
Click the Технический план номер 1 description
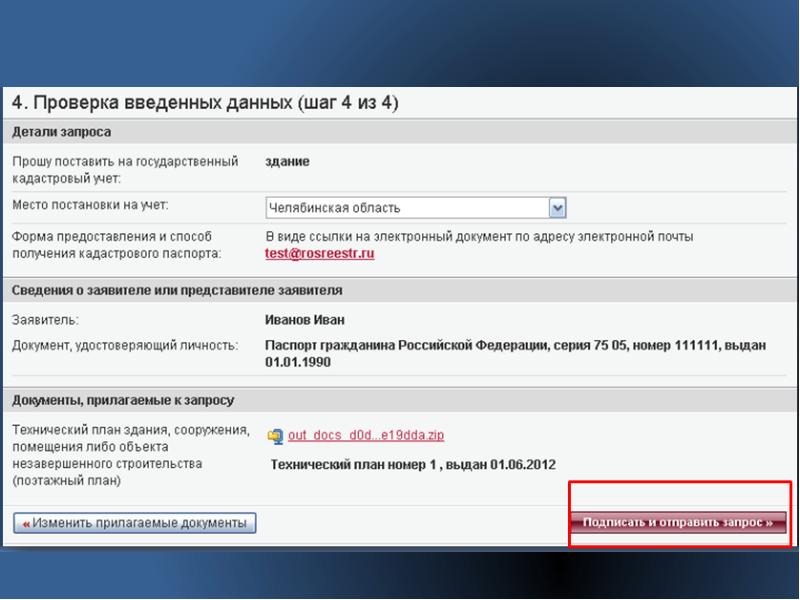pos(413,465)
